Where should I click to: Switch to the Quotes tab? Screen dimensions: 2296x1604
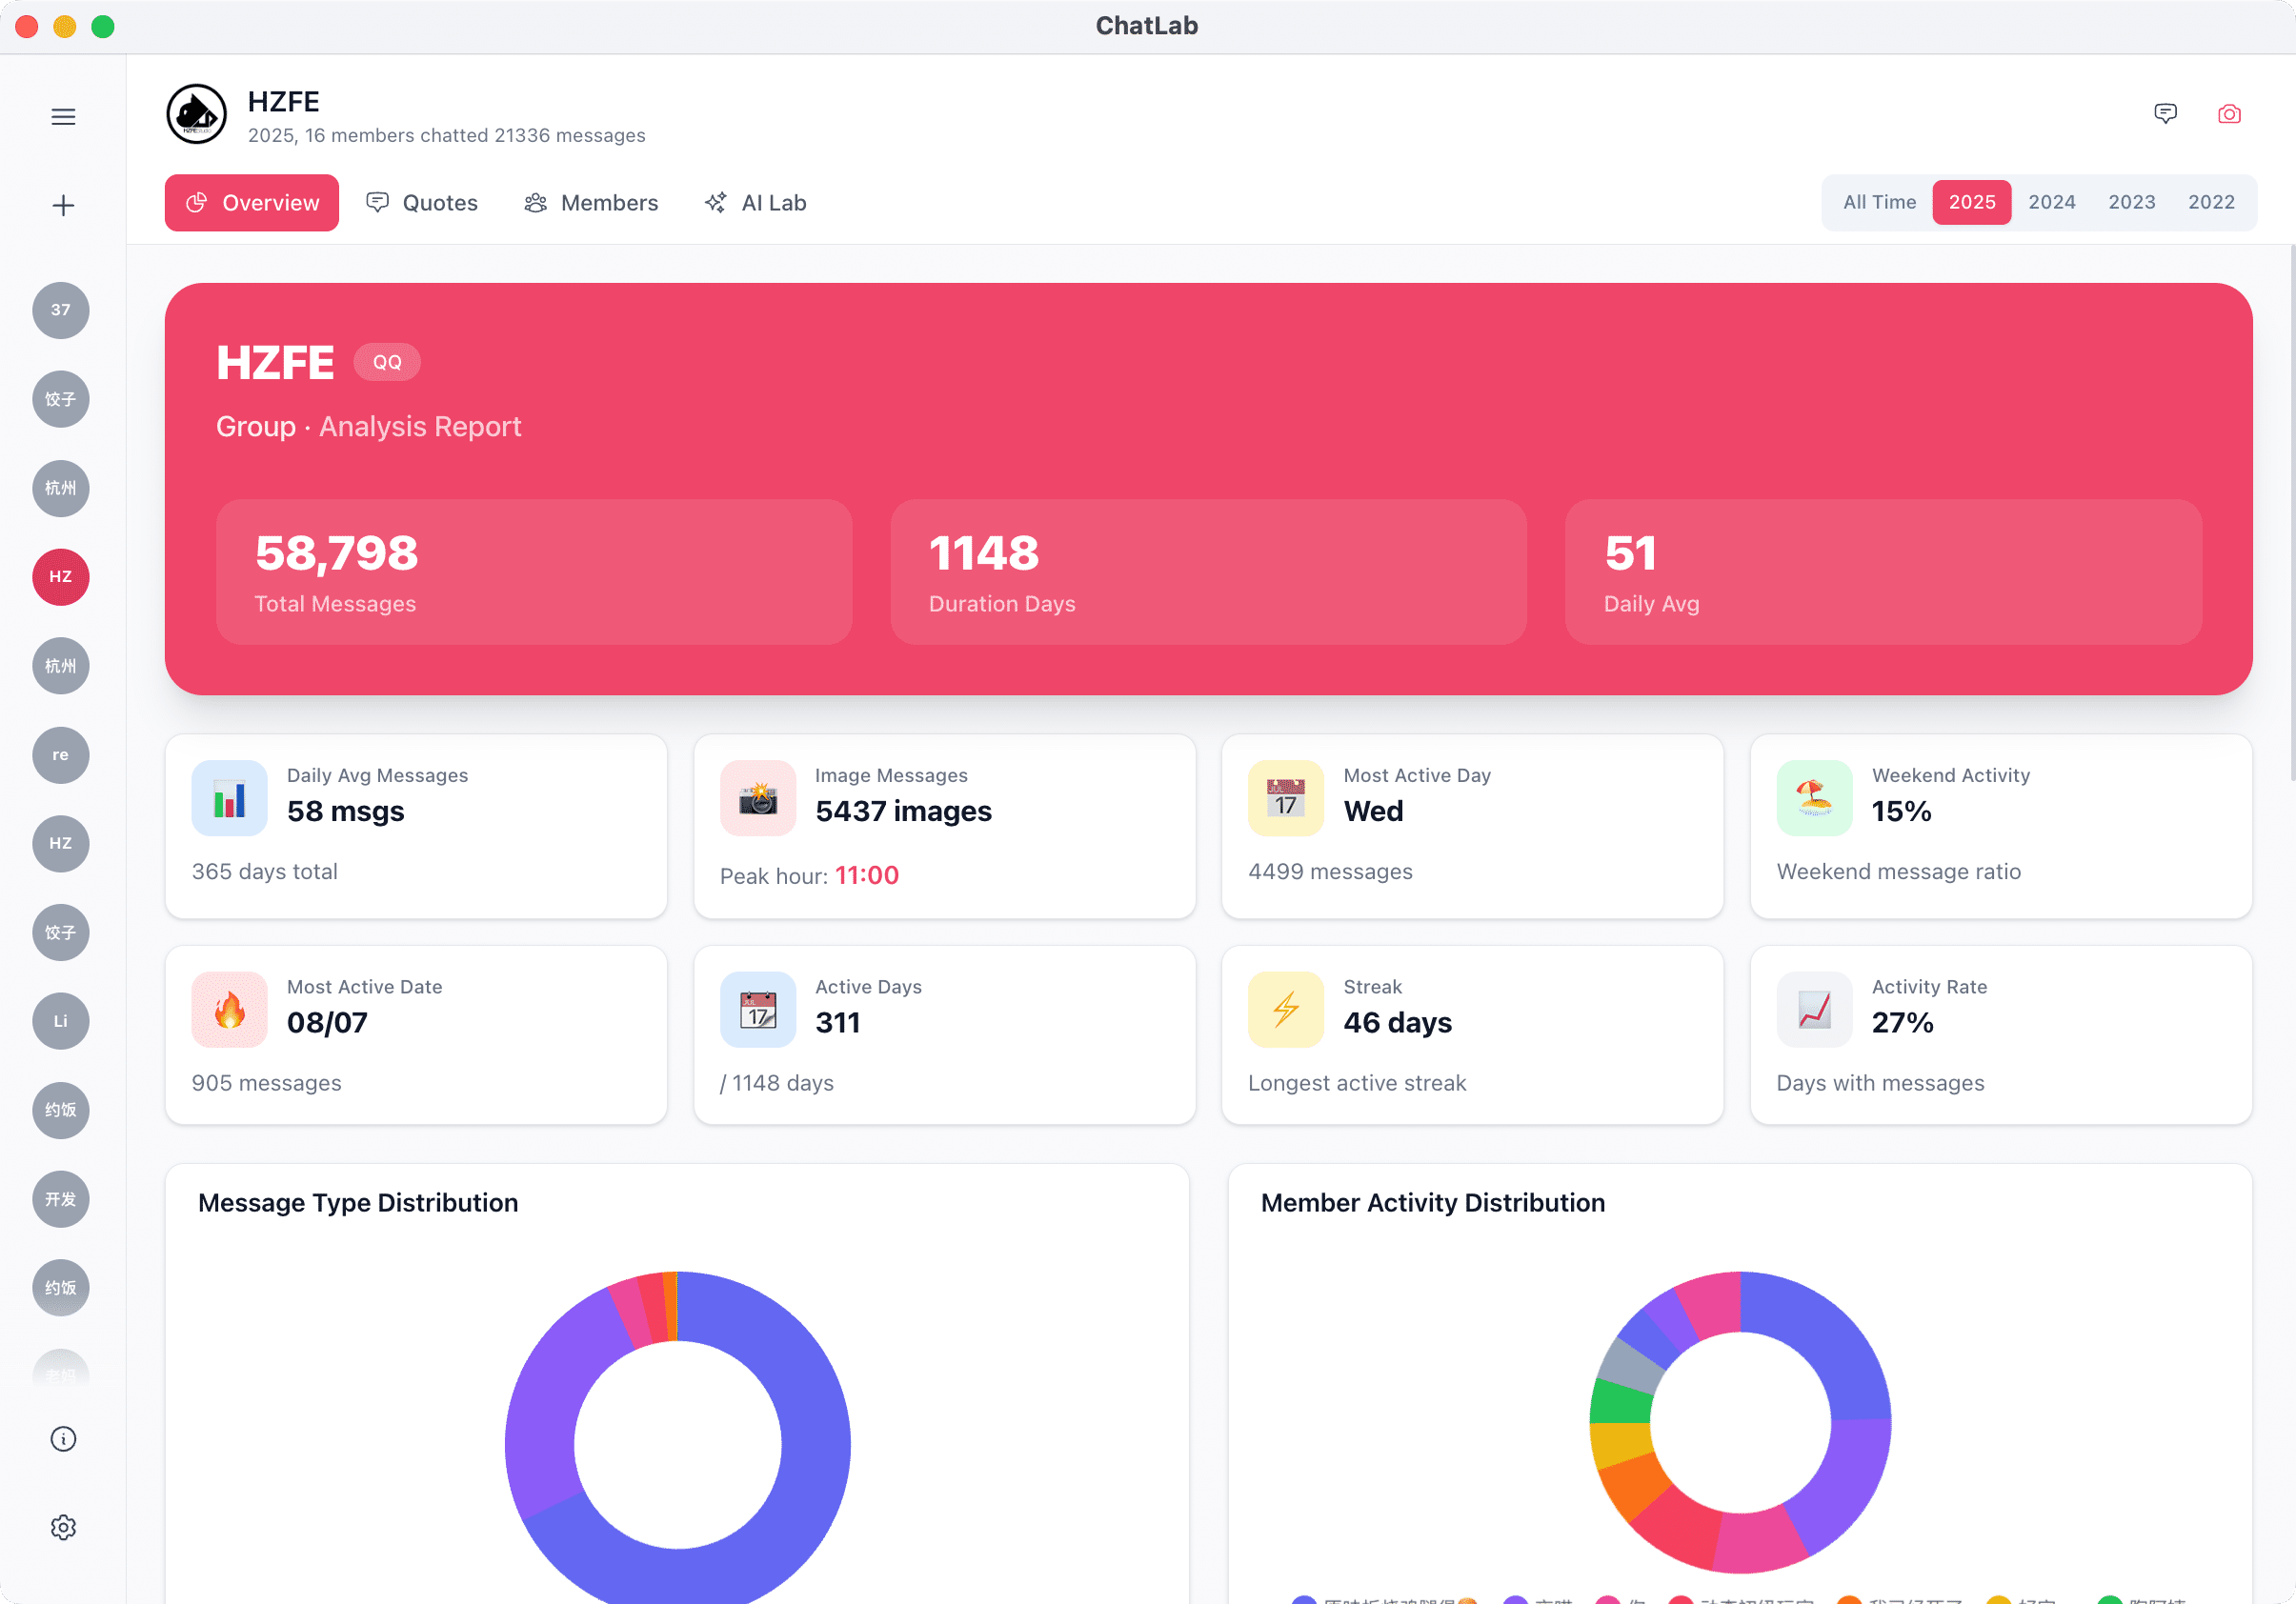coord(423,202)
